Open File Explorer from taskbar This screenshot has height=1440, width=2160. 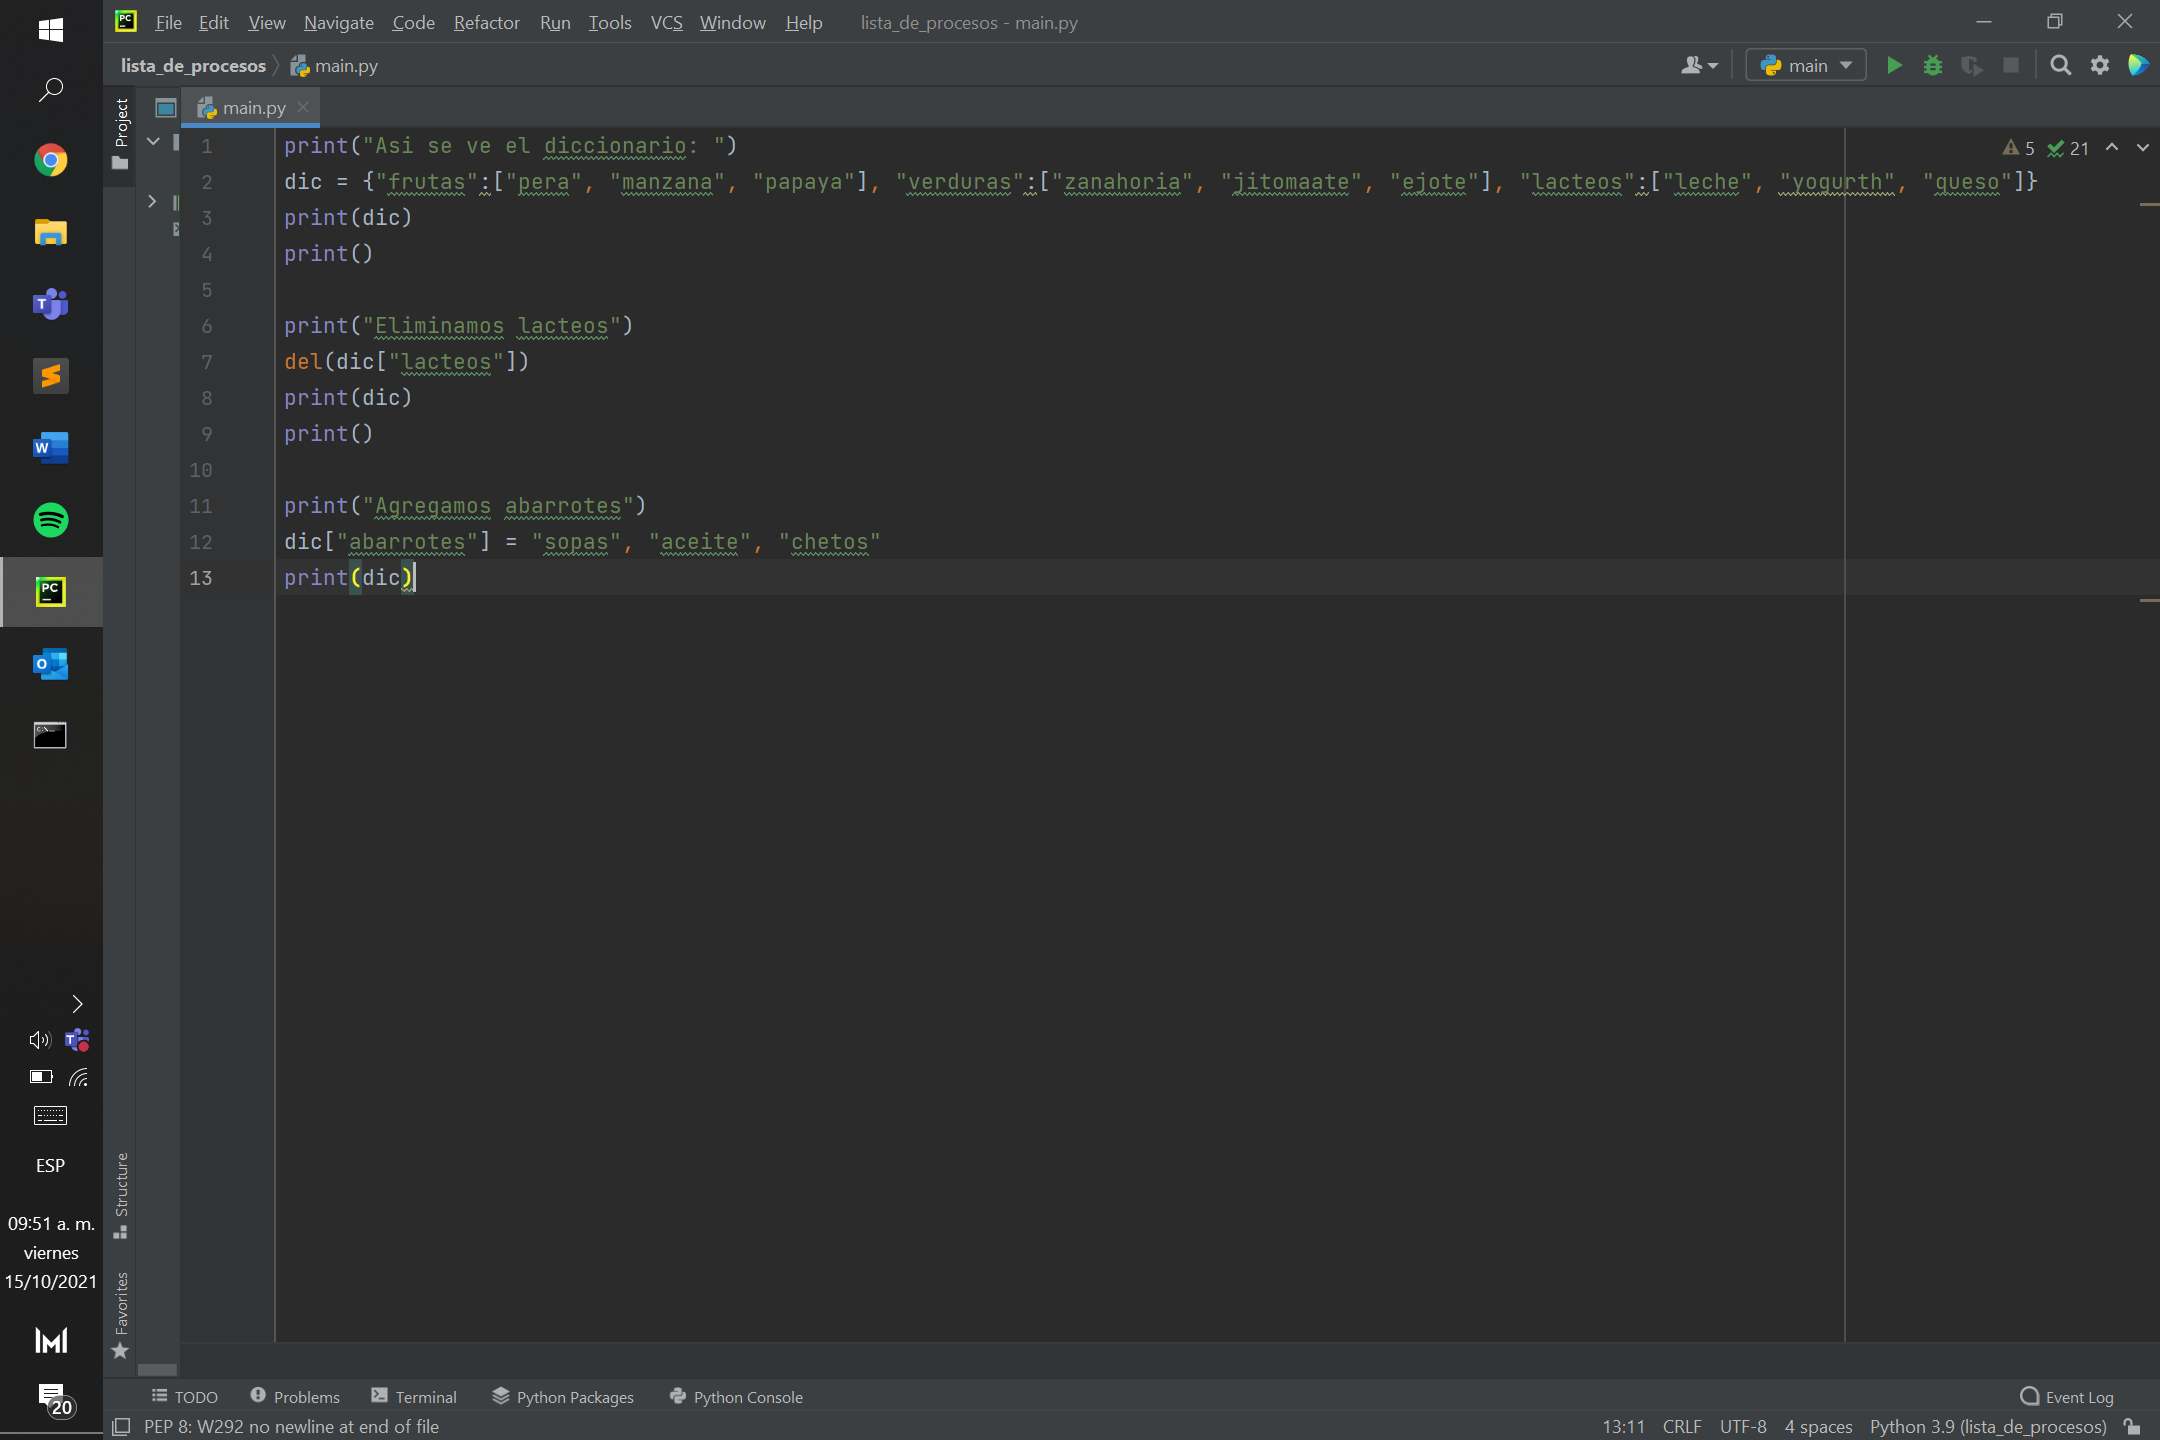51,232
